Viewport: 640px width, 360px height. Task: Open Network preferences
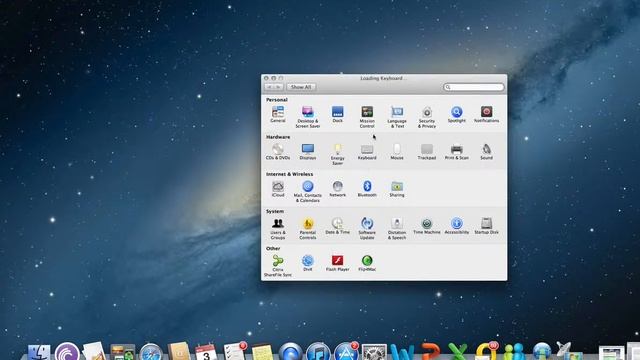(x=337, y=189)
